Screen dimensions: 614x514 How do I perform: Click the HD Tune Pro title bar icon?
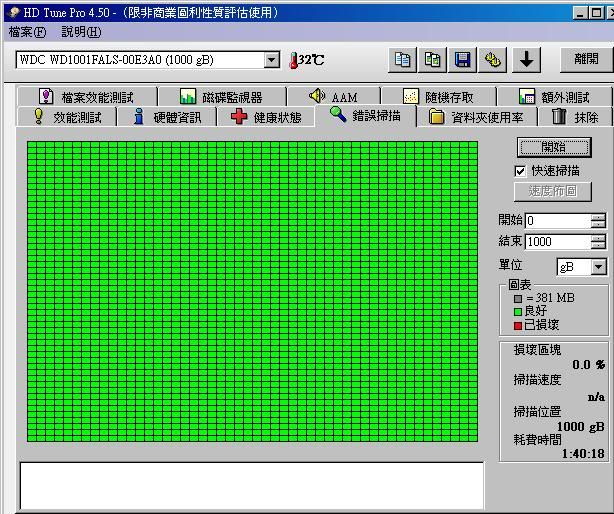tap(13, 13)
